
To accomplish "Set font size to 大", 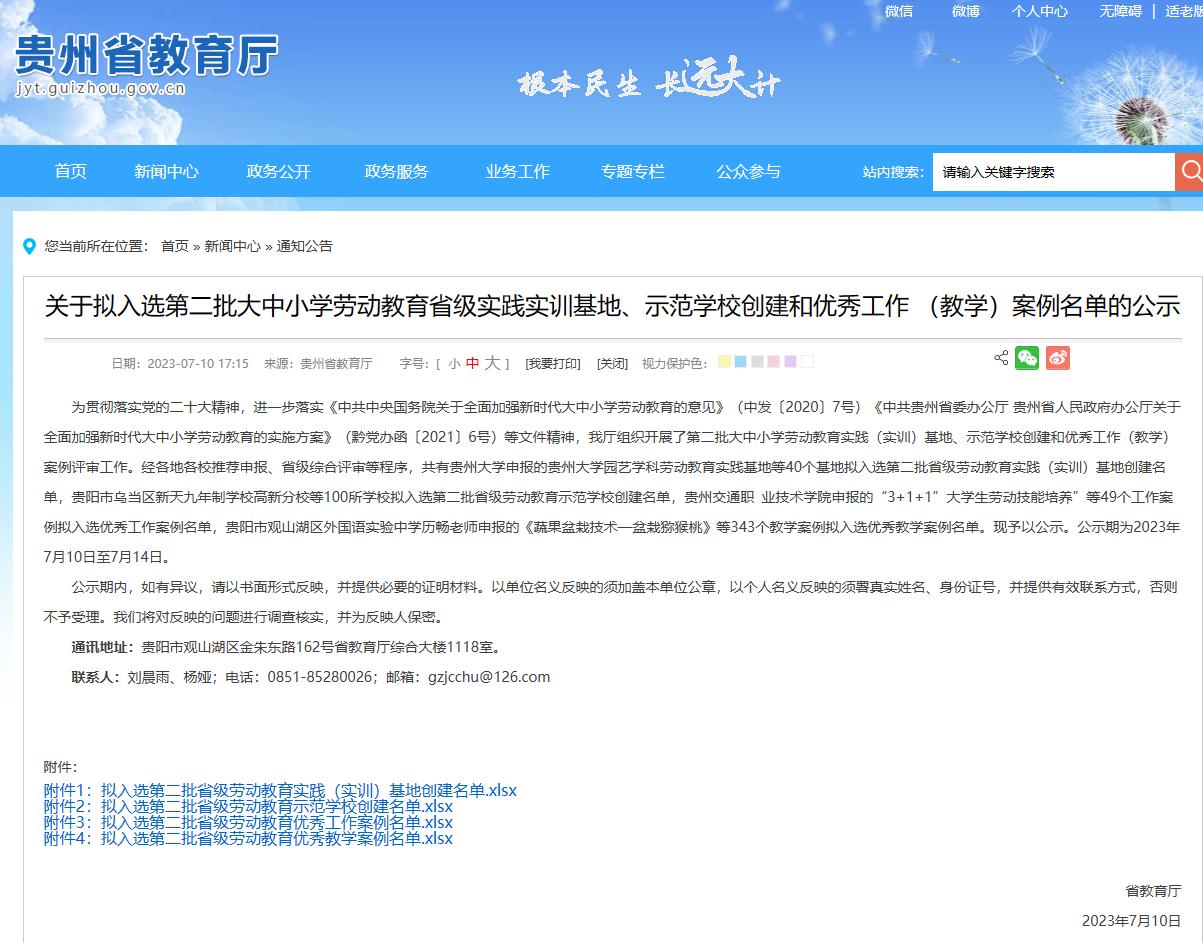I will pos(492,363).
